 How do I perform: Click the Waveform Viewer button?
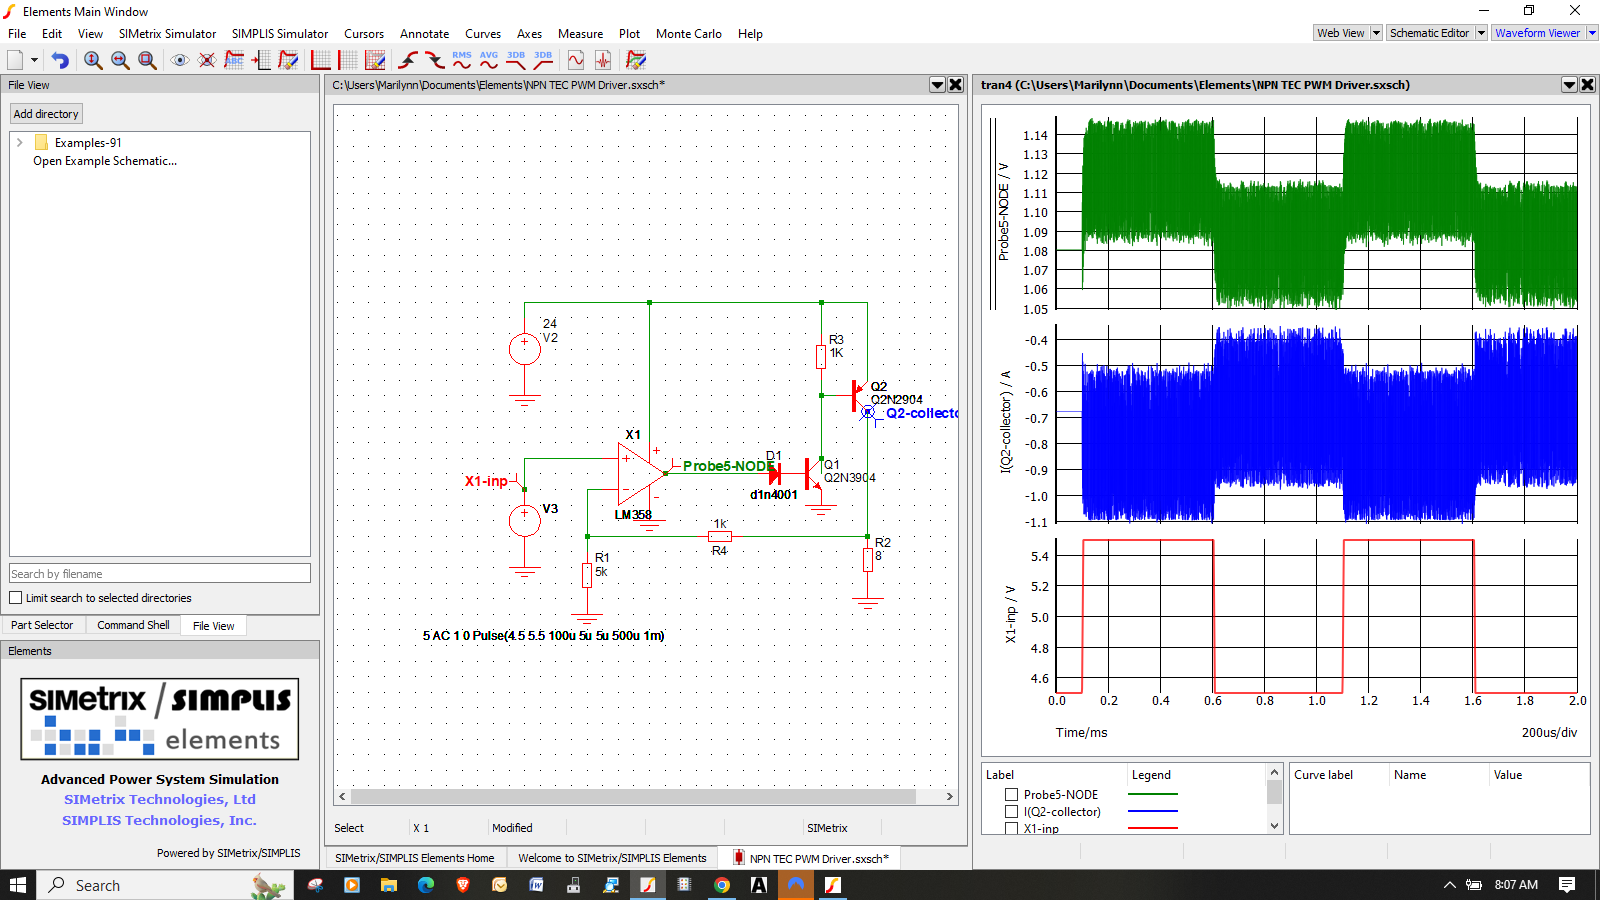point(1538,33)
